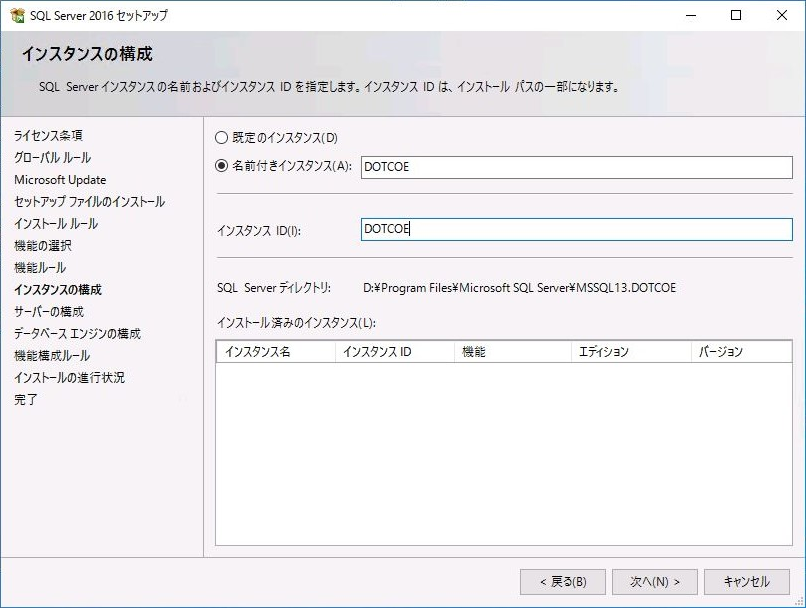Click the インスタンス ID input field
This screenshot has height=608, width=806.
(x=576, y=229)
